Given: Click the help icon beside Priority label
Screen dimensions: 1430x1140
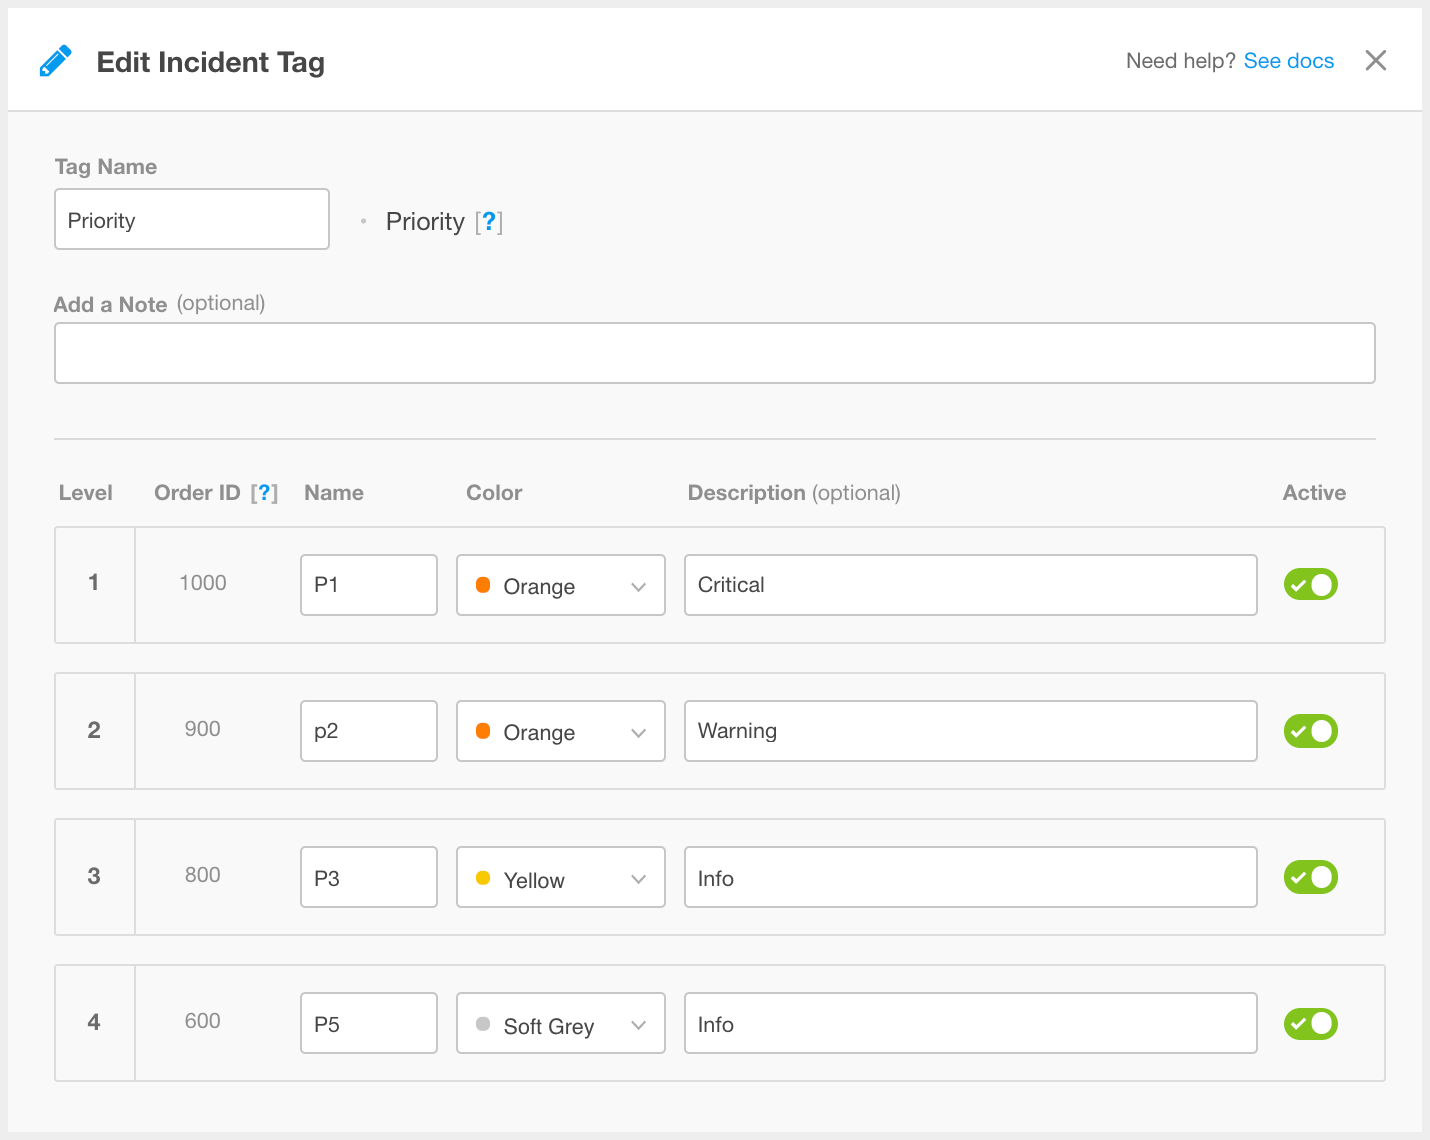Looking at the screenshot, I should (x=489, y=221).
